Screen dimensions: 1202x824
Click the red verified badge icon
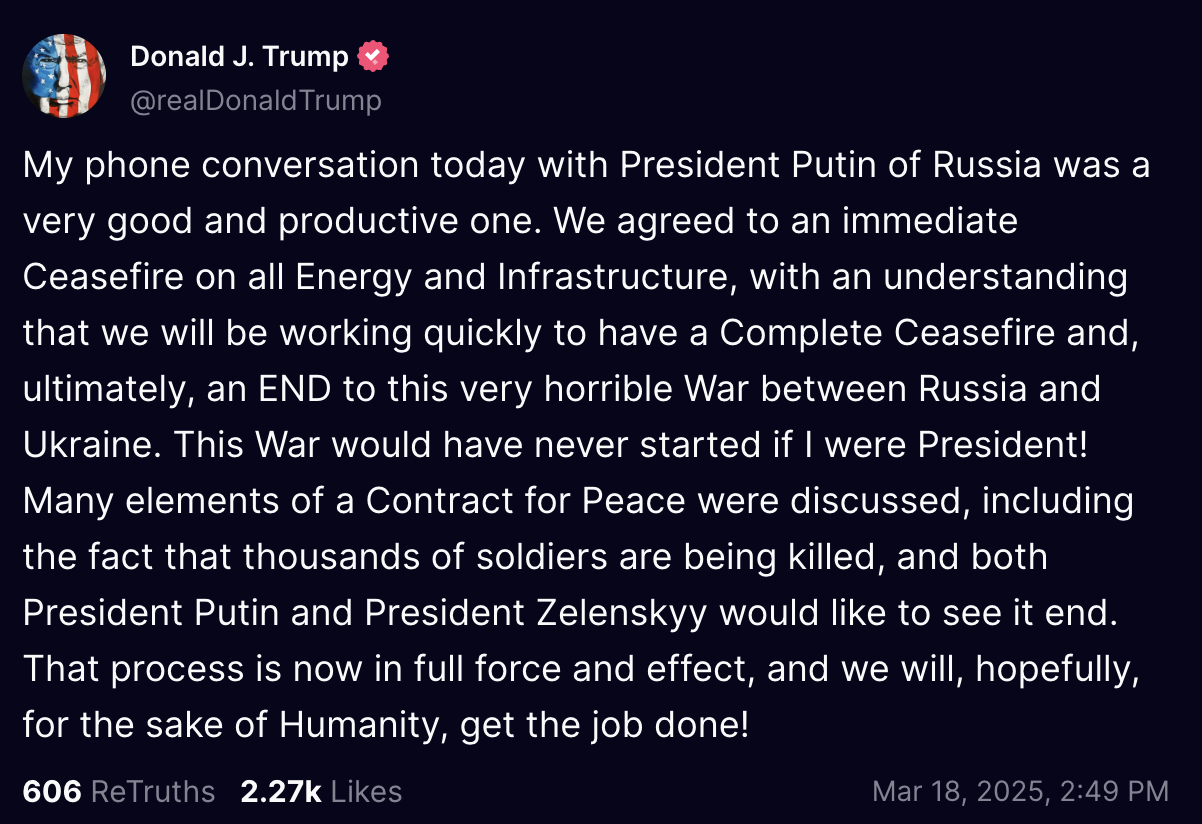(373, 57)
